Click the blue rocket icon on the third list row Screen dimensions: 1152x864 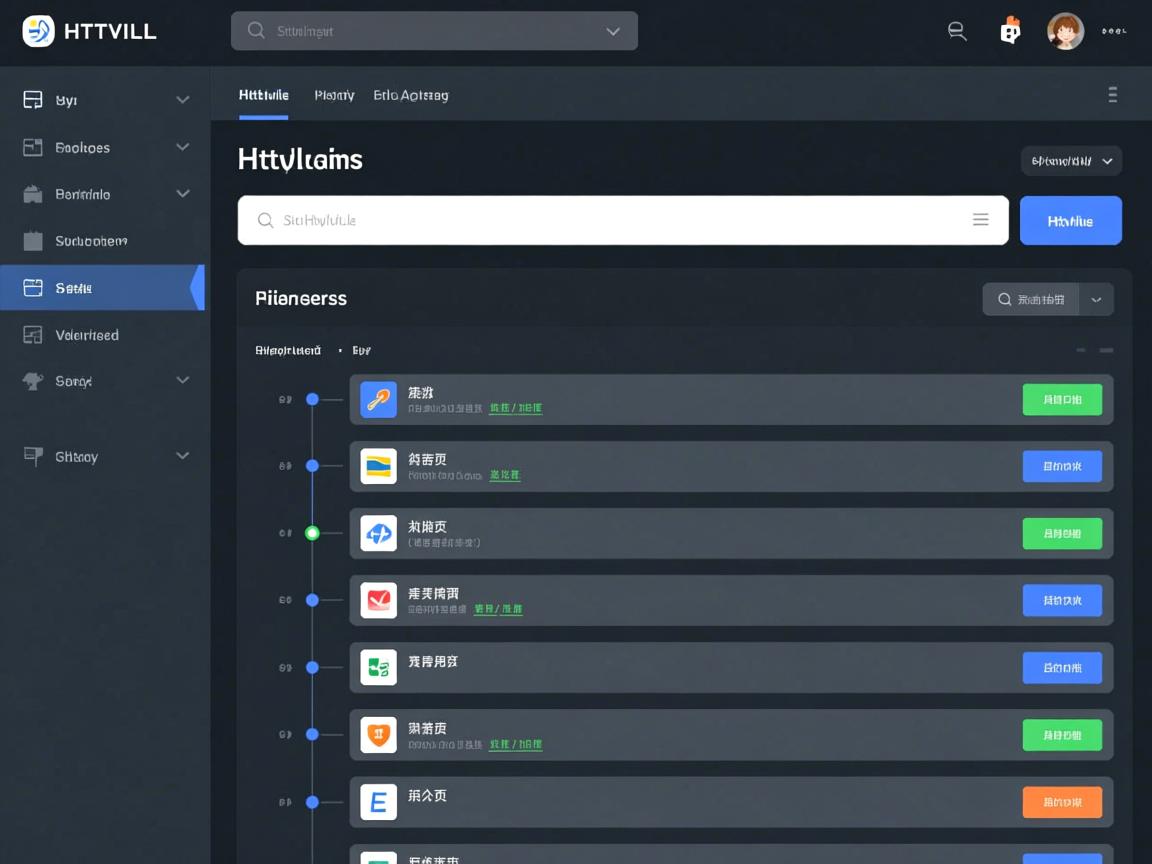(x=378, y=533)
